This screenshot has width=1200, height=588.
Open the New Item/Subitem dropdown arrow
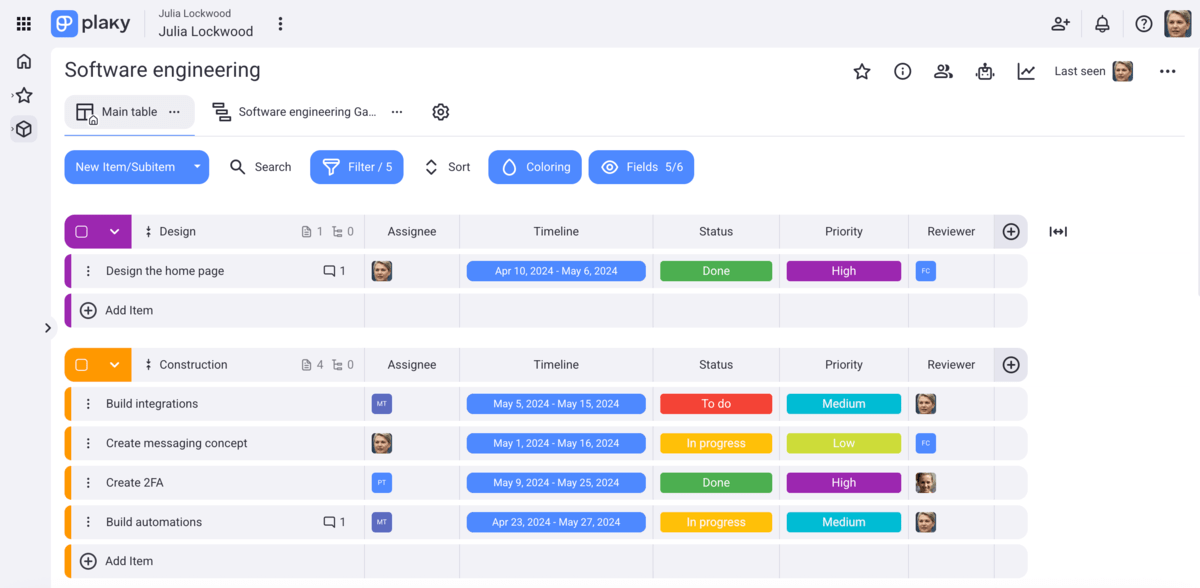[x=197, y=167]
